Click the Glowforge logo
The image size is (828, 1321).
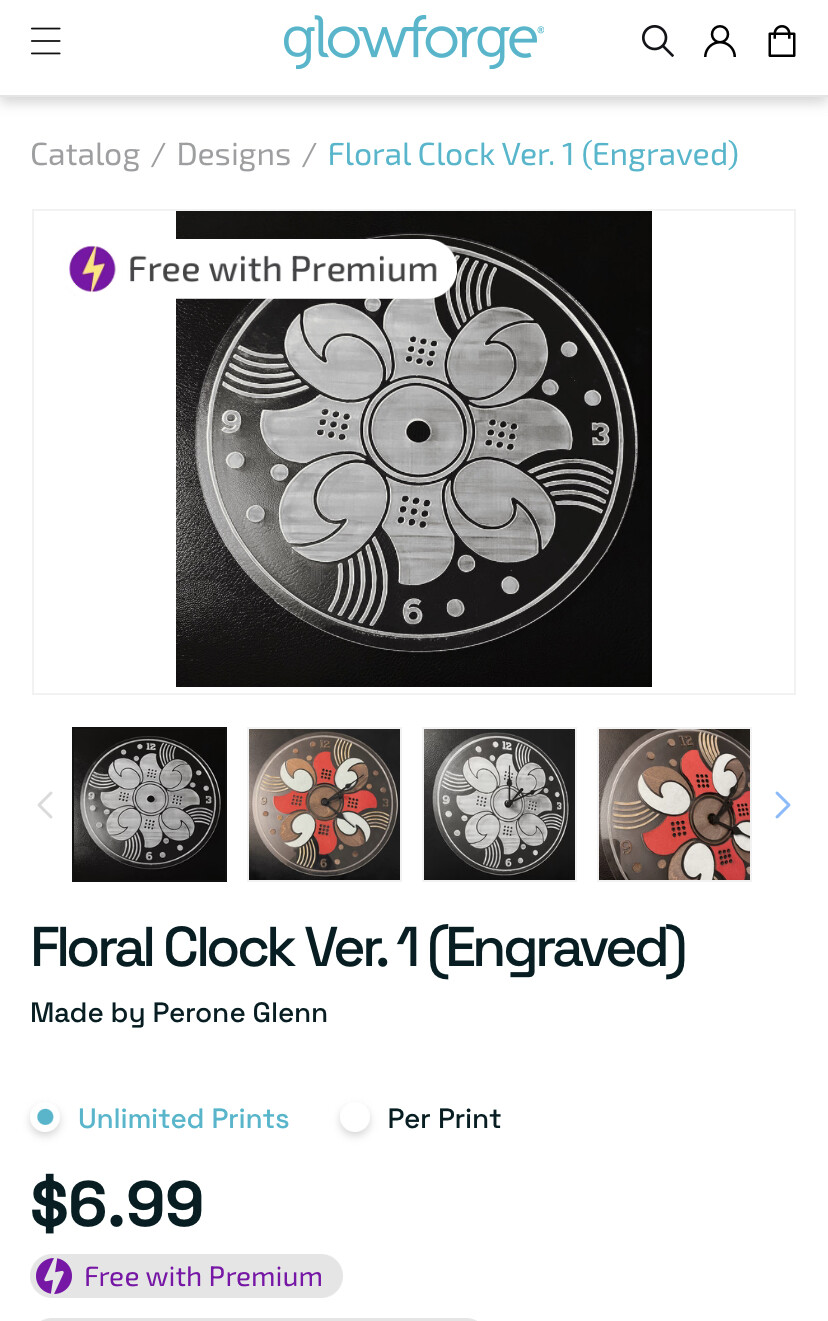point(414,42)
